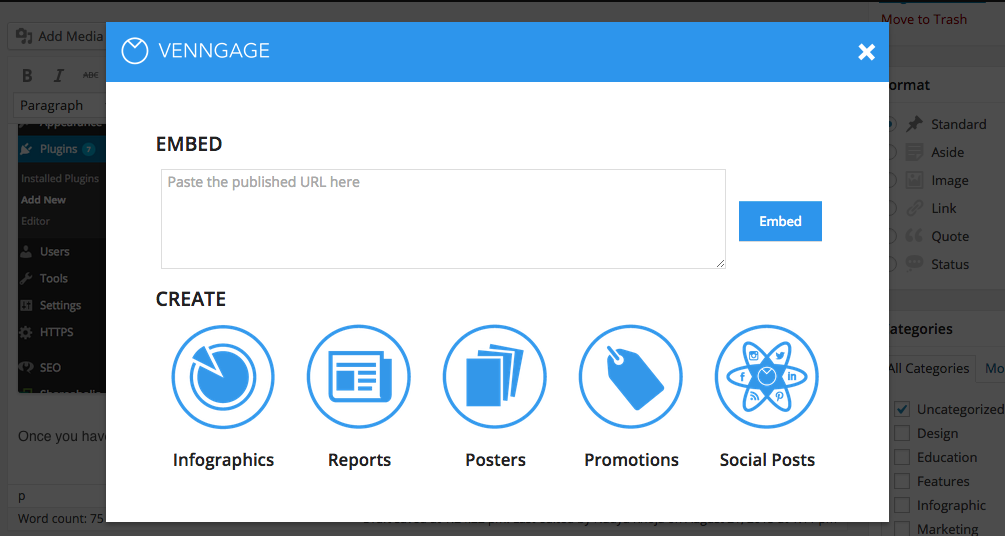Click the Aside document icon

click(x=914, y=152)
